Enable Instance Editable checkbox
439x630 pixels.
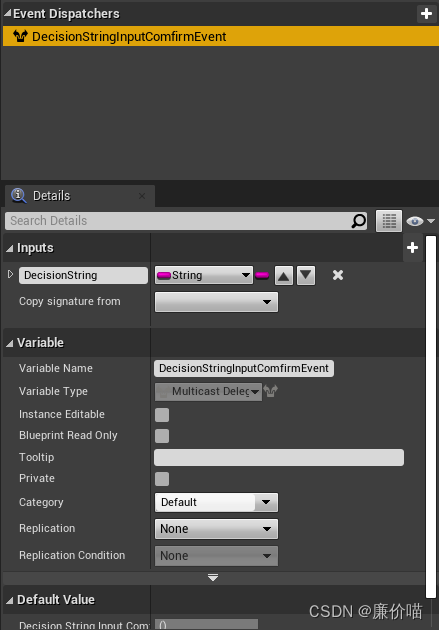[x=162, y=415]
